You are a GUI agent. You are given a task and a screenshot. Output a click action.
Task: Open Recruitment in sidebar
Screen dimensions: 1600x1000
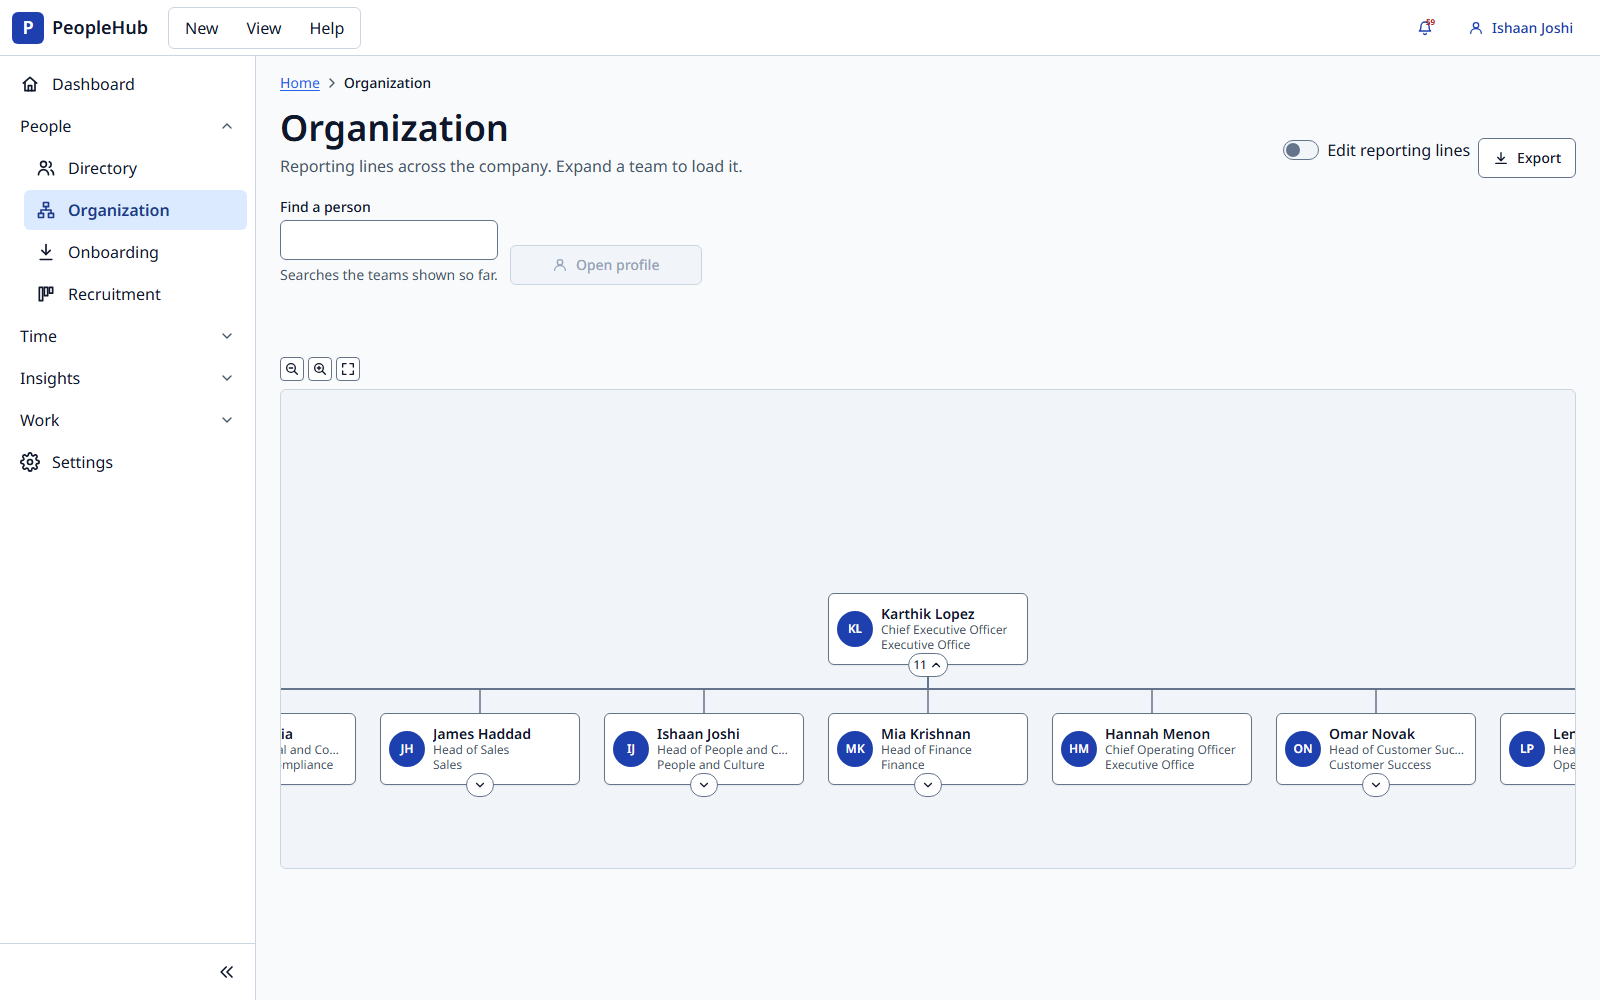tap(135, 294)
